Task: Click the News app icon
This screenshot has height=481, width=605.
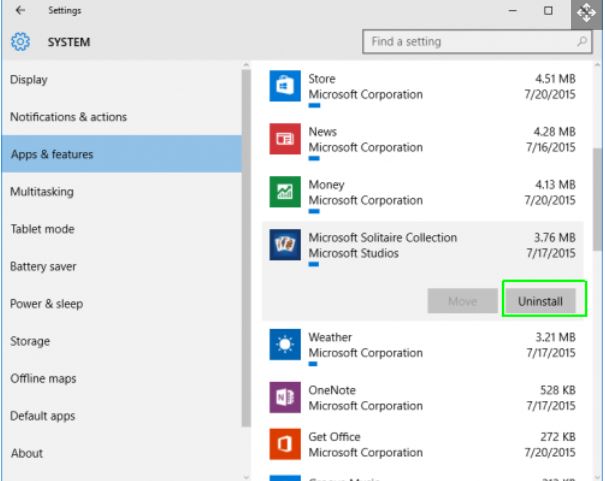Action: tap(285, 138)
